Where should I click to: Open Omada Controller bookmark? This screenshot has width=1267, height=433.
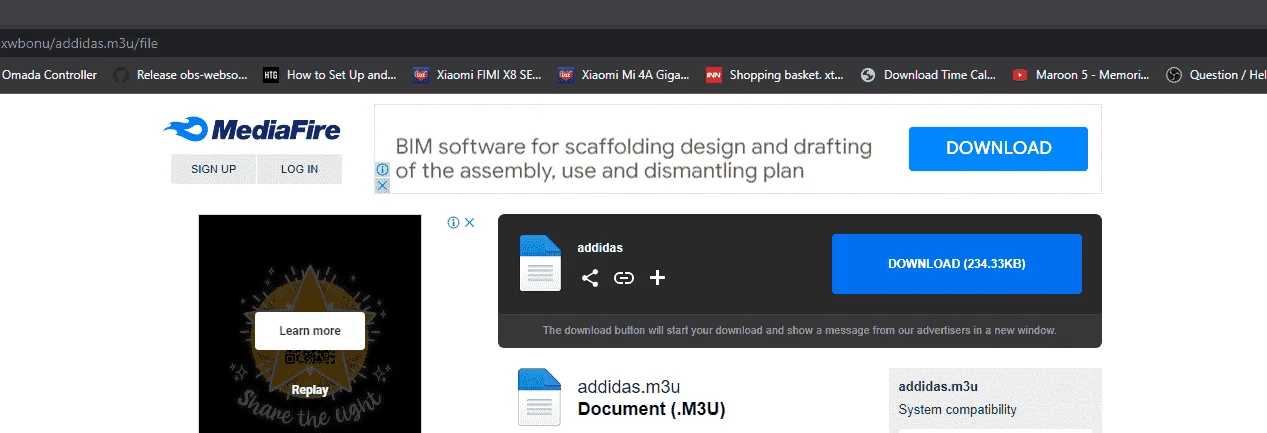(x=49, y=75)
